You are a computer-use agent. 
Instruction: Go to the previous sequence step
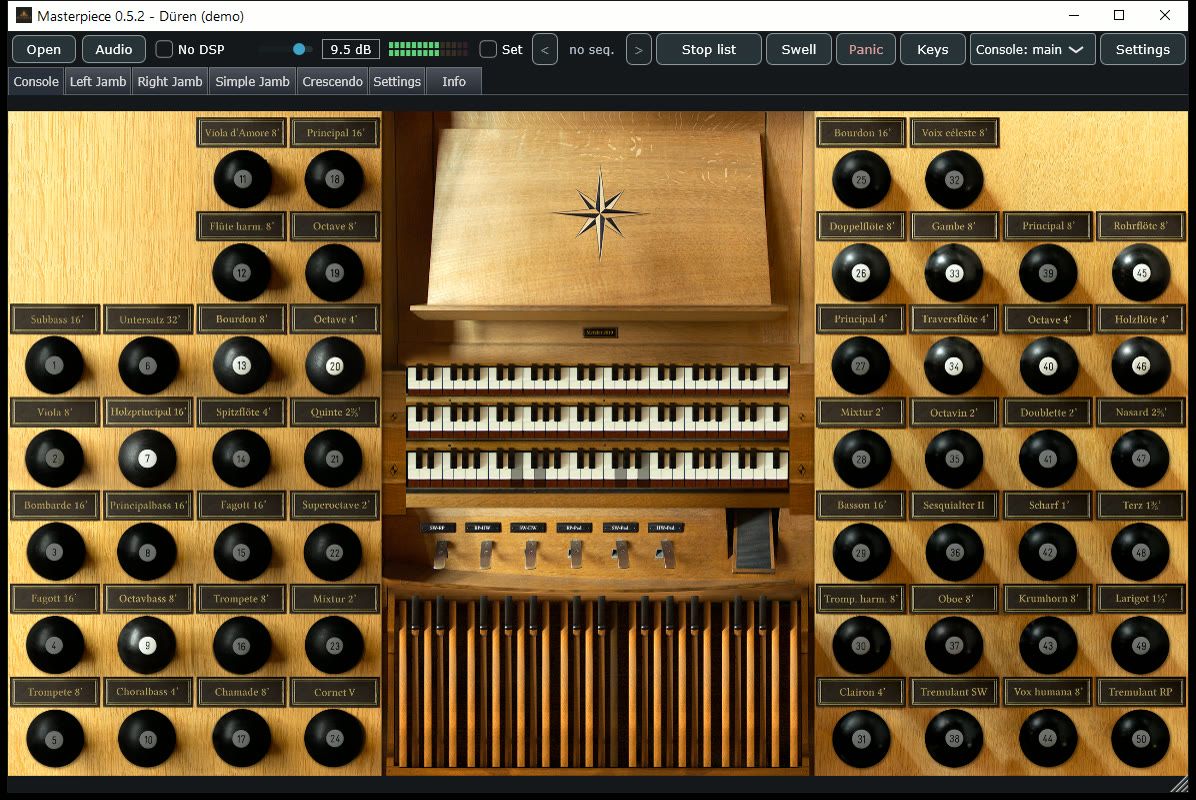coord(545,50)
